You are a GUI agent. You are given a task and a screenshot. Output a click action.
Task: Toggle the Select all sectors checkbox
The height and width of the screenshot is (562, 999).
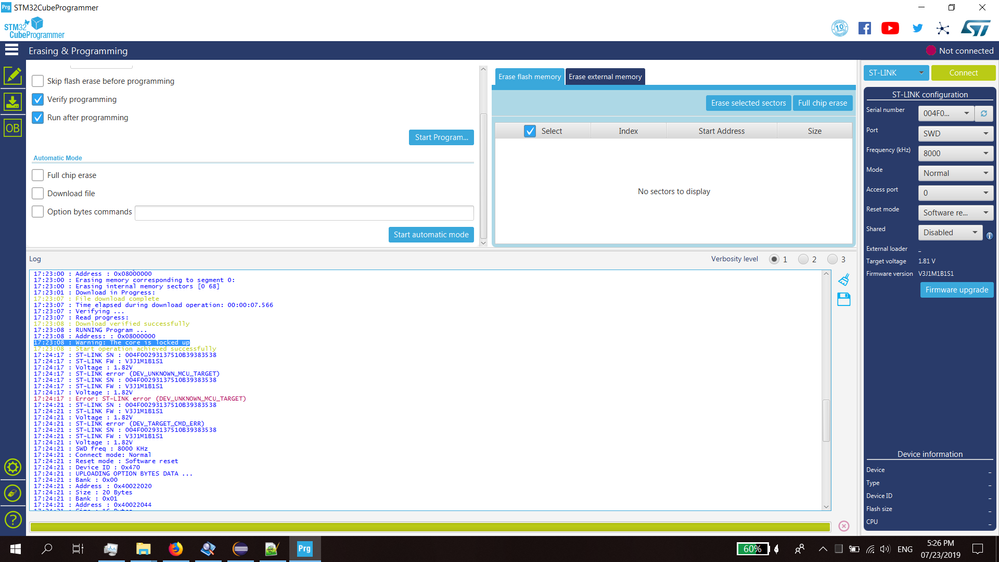point(529,131)
